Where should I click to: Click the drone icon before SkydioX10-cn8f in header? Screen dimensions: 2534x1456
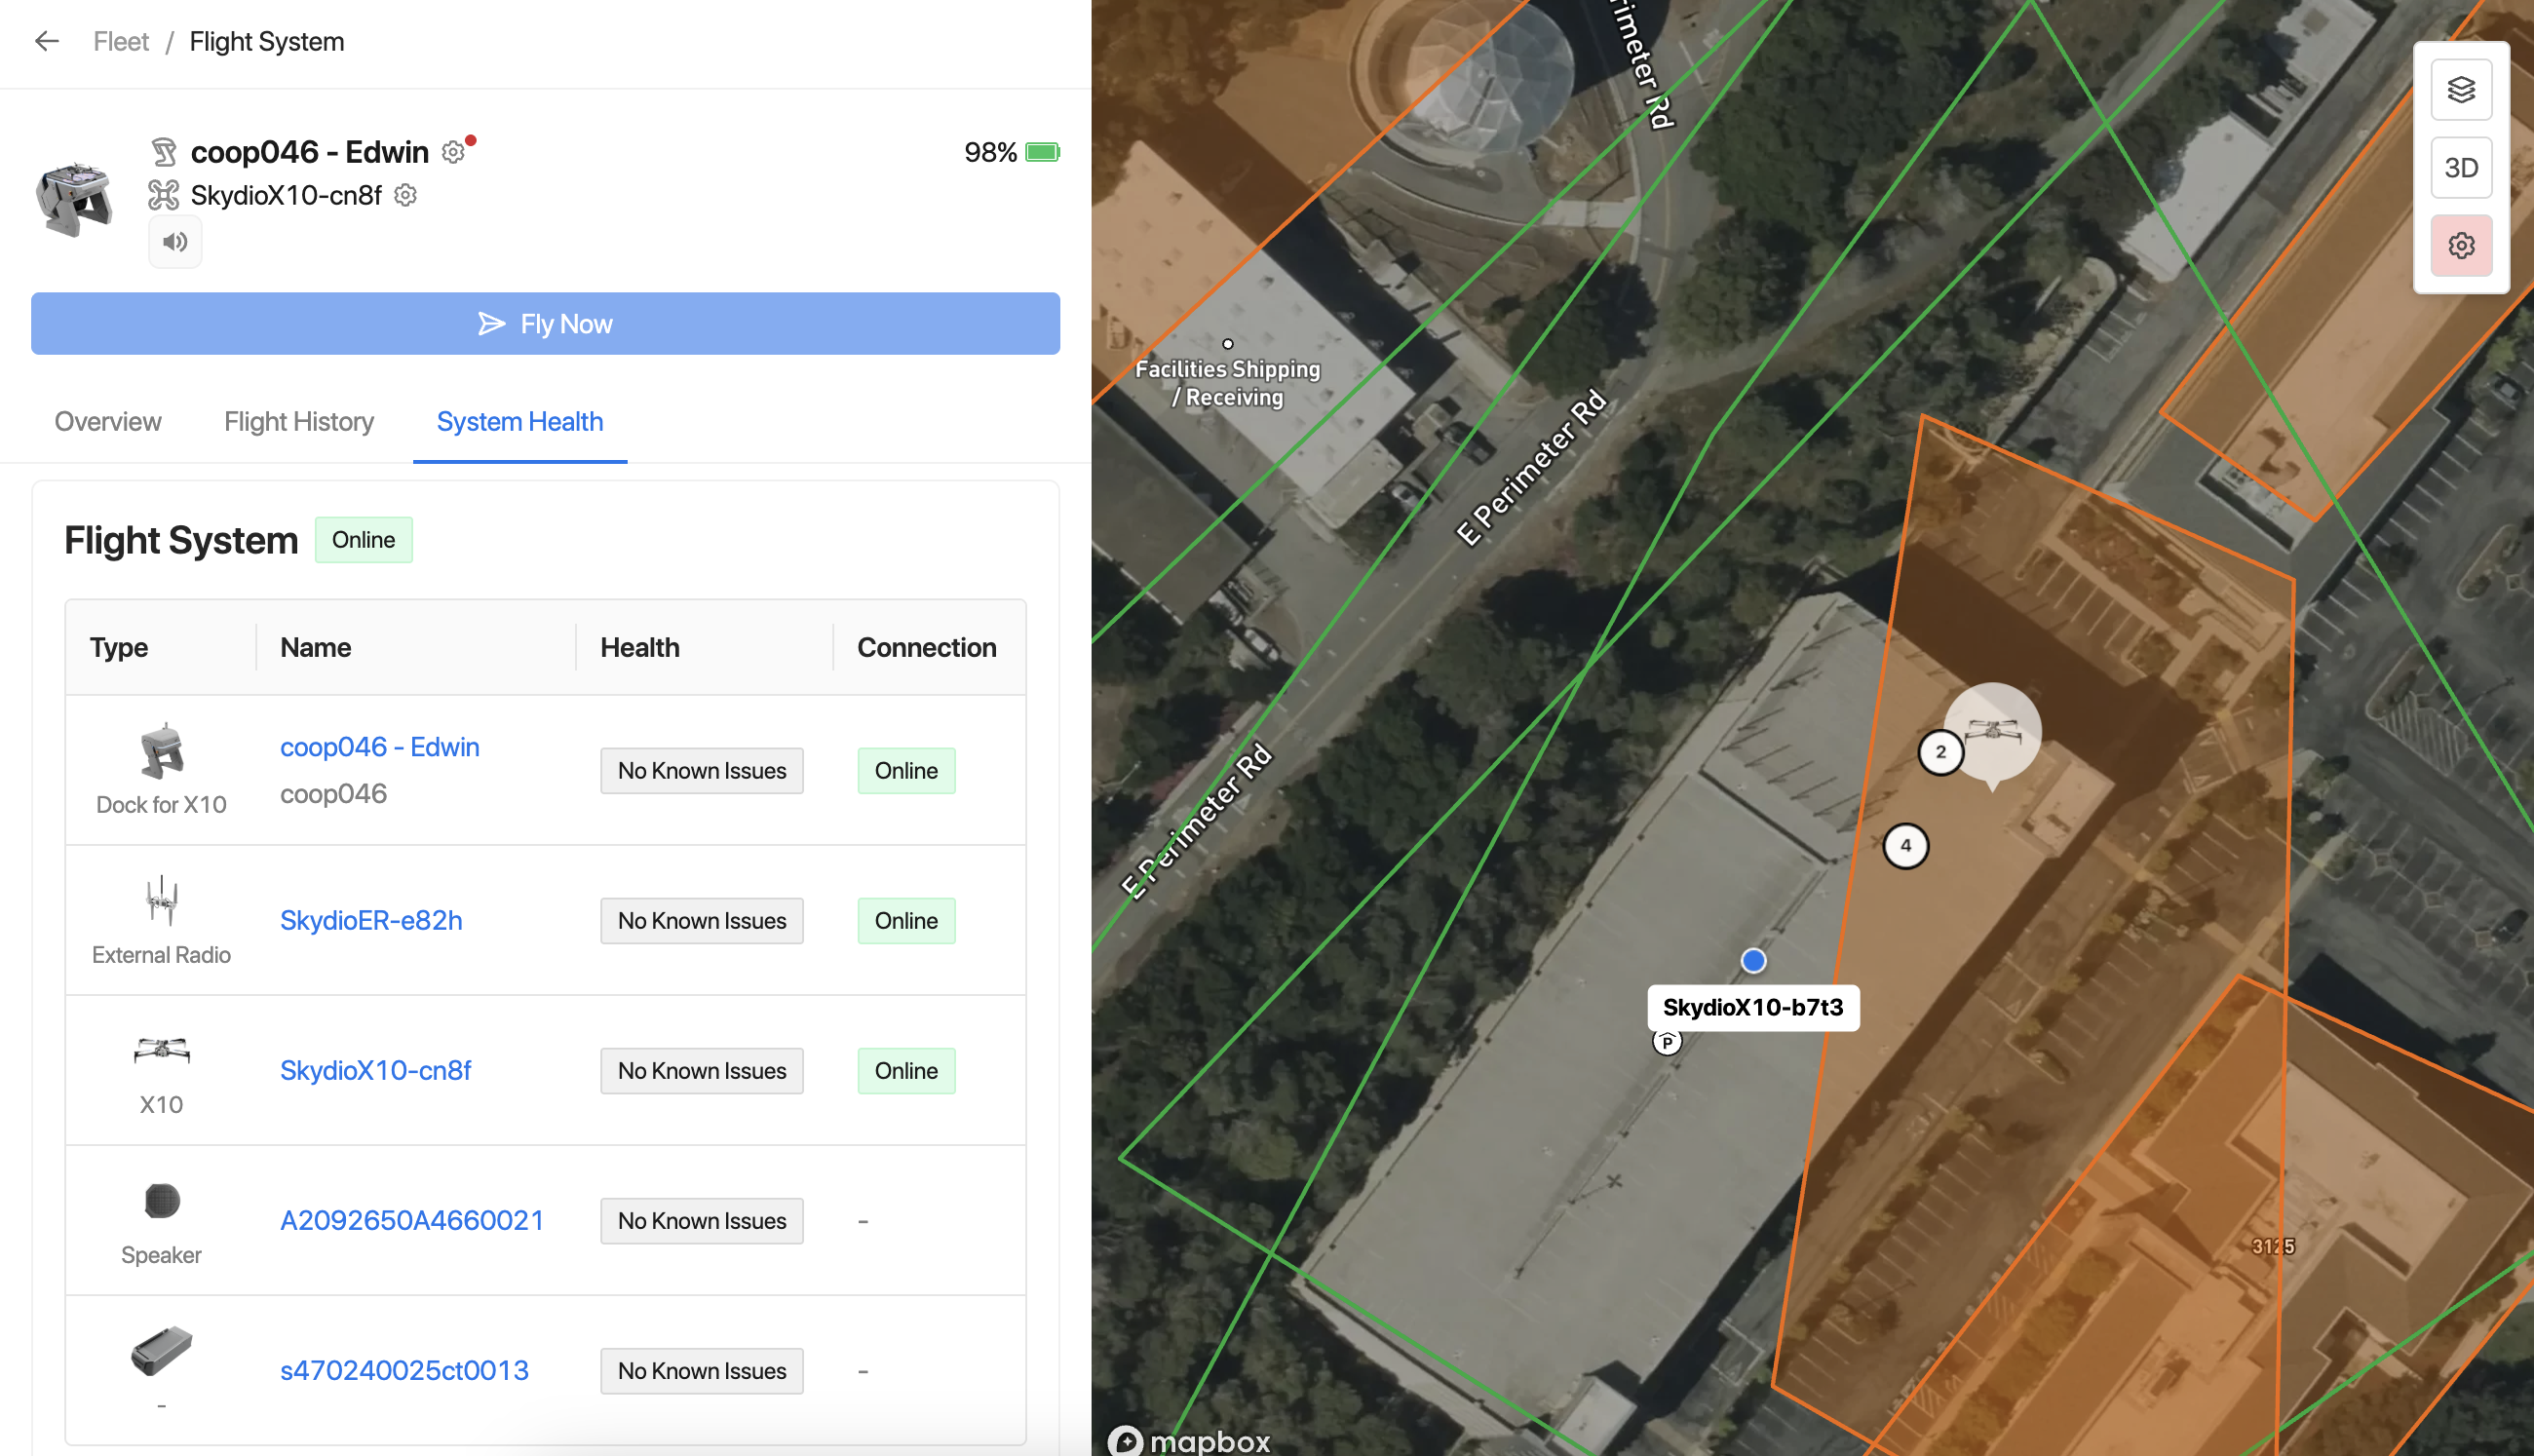[x=164, y=195]
